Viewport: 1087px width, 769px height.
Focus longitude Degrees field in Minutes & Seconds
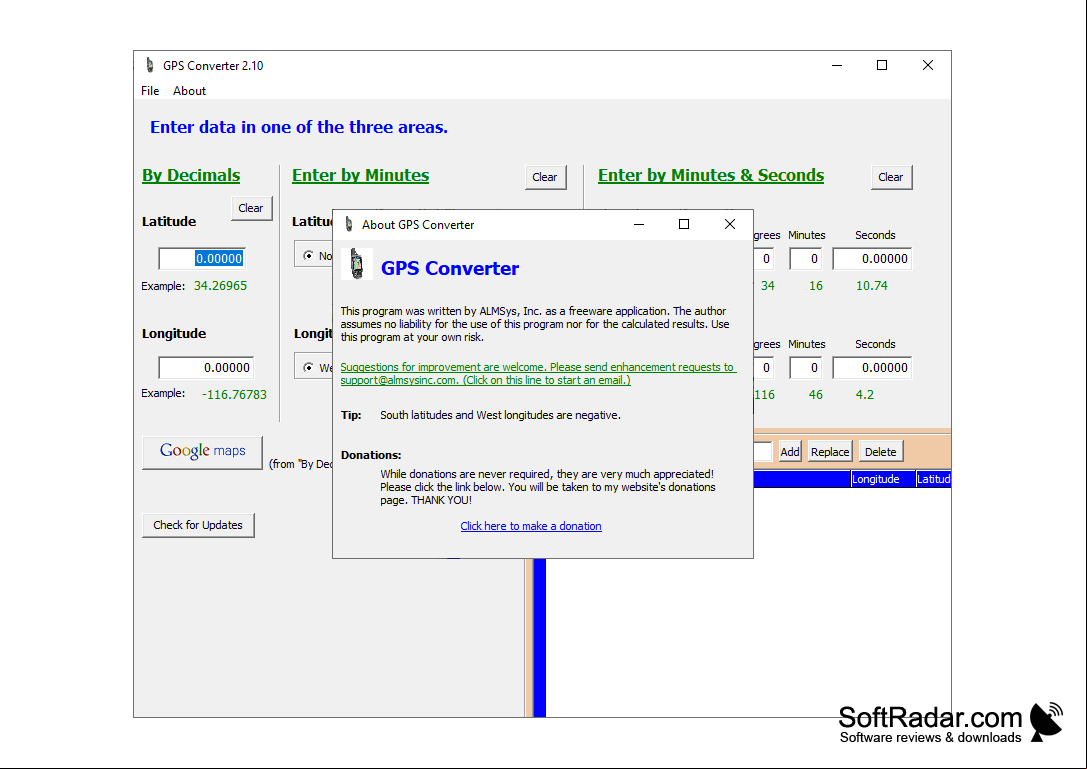pyautogui.click(x=764, y=368)
